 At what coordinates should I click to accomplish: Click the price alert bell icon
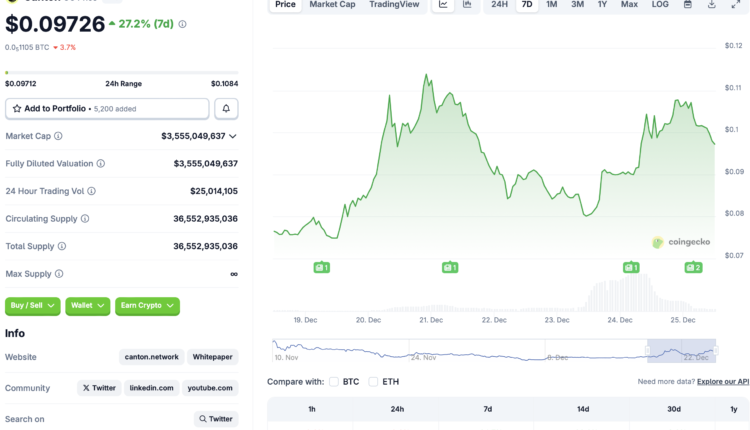(227, 108)
